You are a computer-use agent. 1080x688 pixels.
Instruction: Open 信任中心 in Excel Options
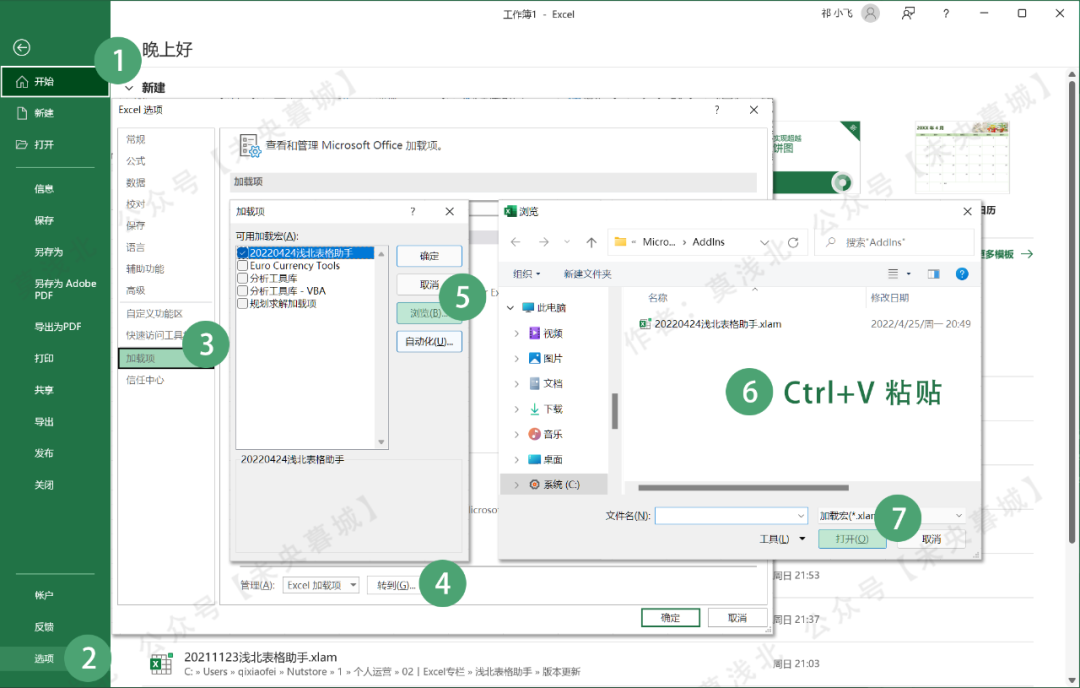(x=145, y=379)
